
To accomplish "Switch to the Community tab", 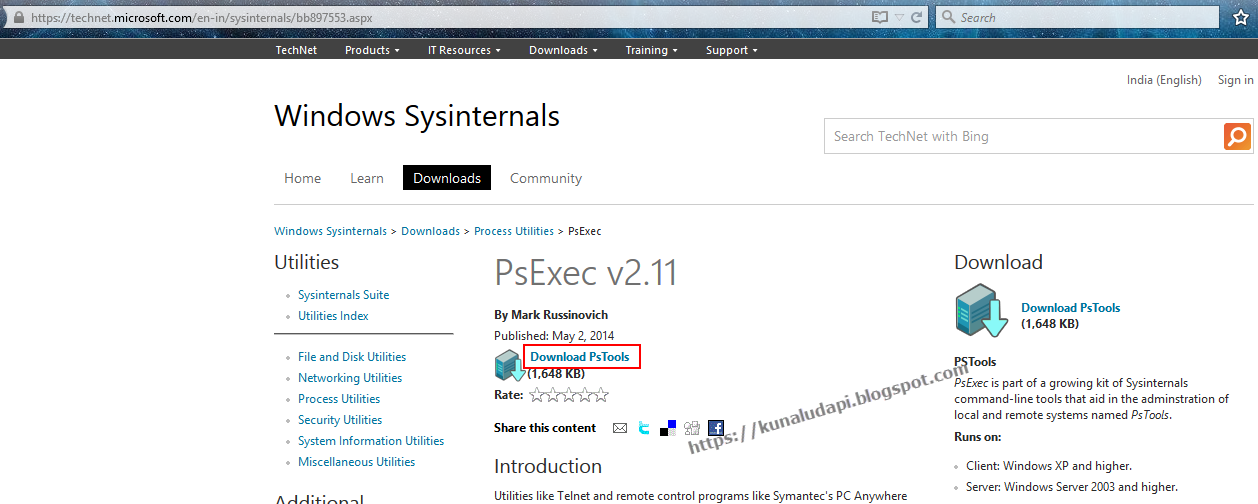I will 546,178.
